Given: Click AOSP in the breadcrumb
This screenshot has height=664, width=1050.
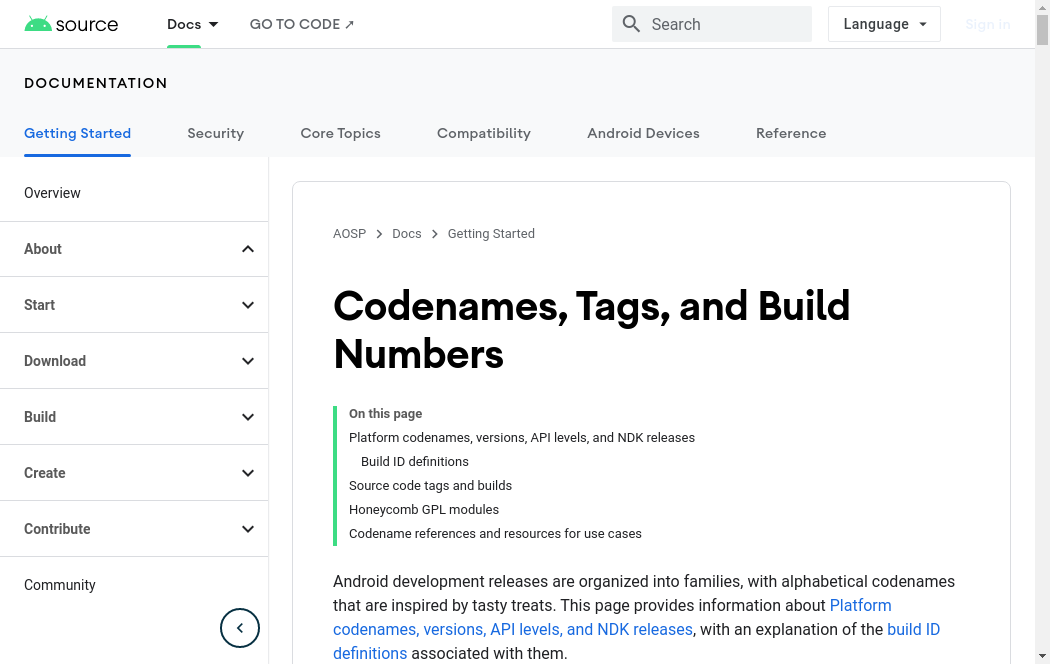Looking at the screenshot, I should [x=349, y=234].
